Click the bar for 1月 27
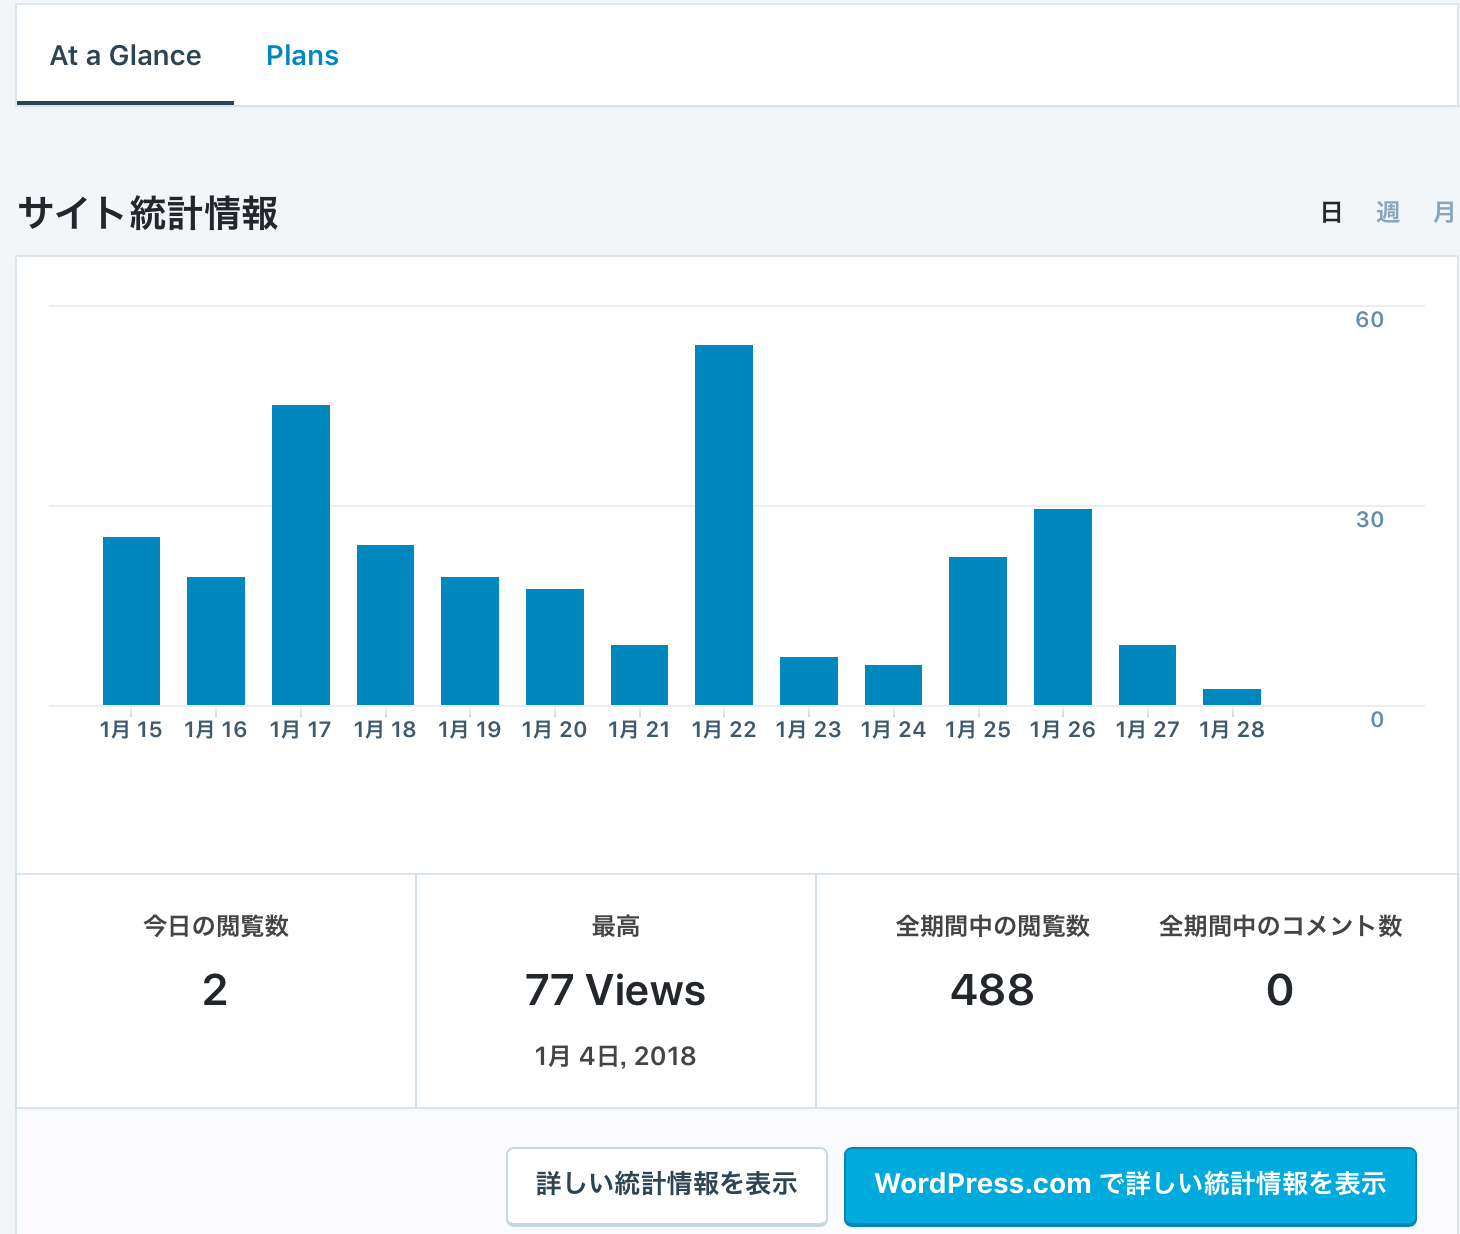Viewport: 1460px width, 1234px height. click(1147, 675)
